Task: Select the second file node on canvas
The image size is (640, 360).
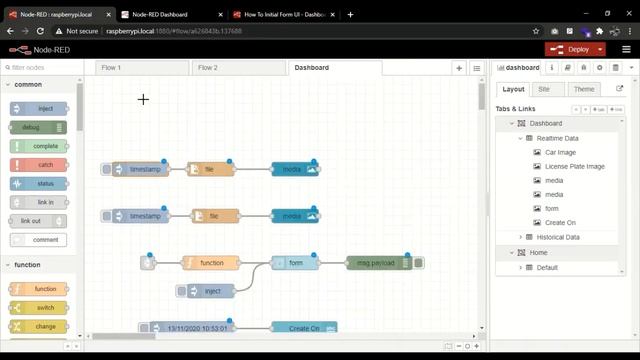Action: [216, 216]
